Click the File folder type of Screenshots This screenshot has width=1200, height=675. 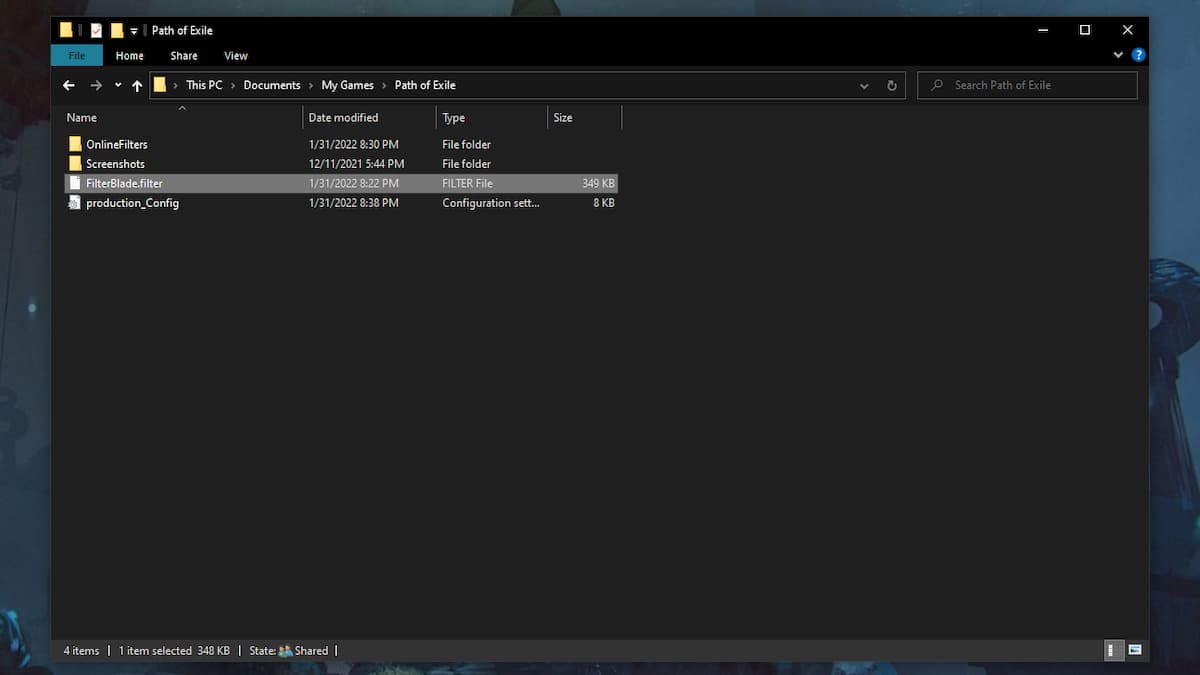click(467, 164)
